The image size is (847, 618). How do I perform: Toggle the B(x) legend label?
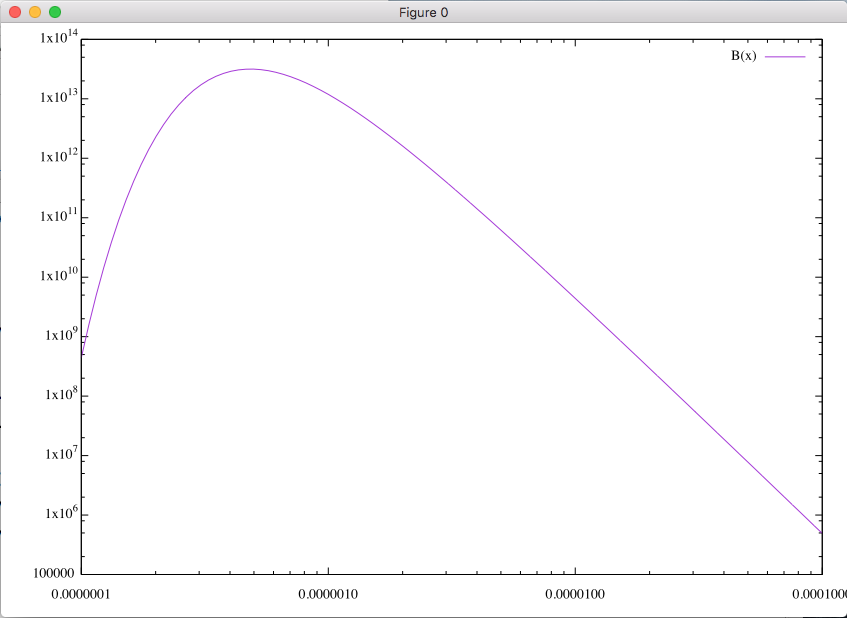coord(743,56)
